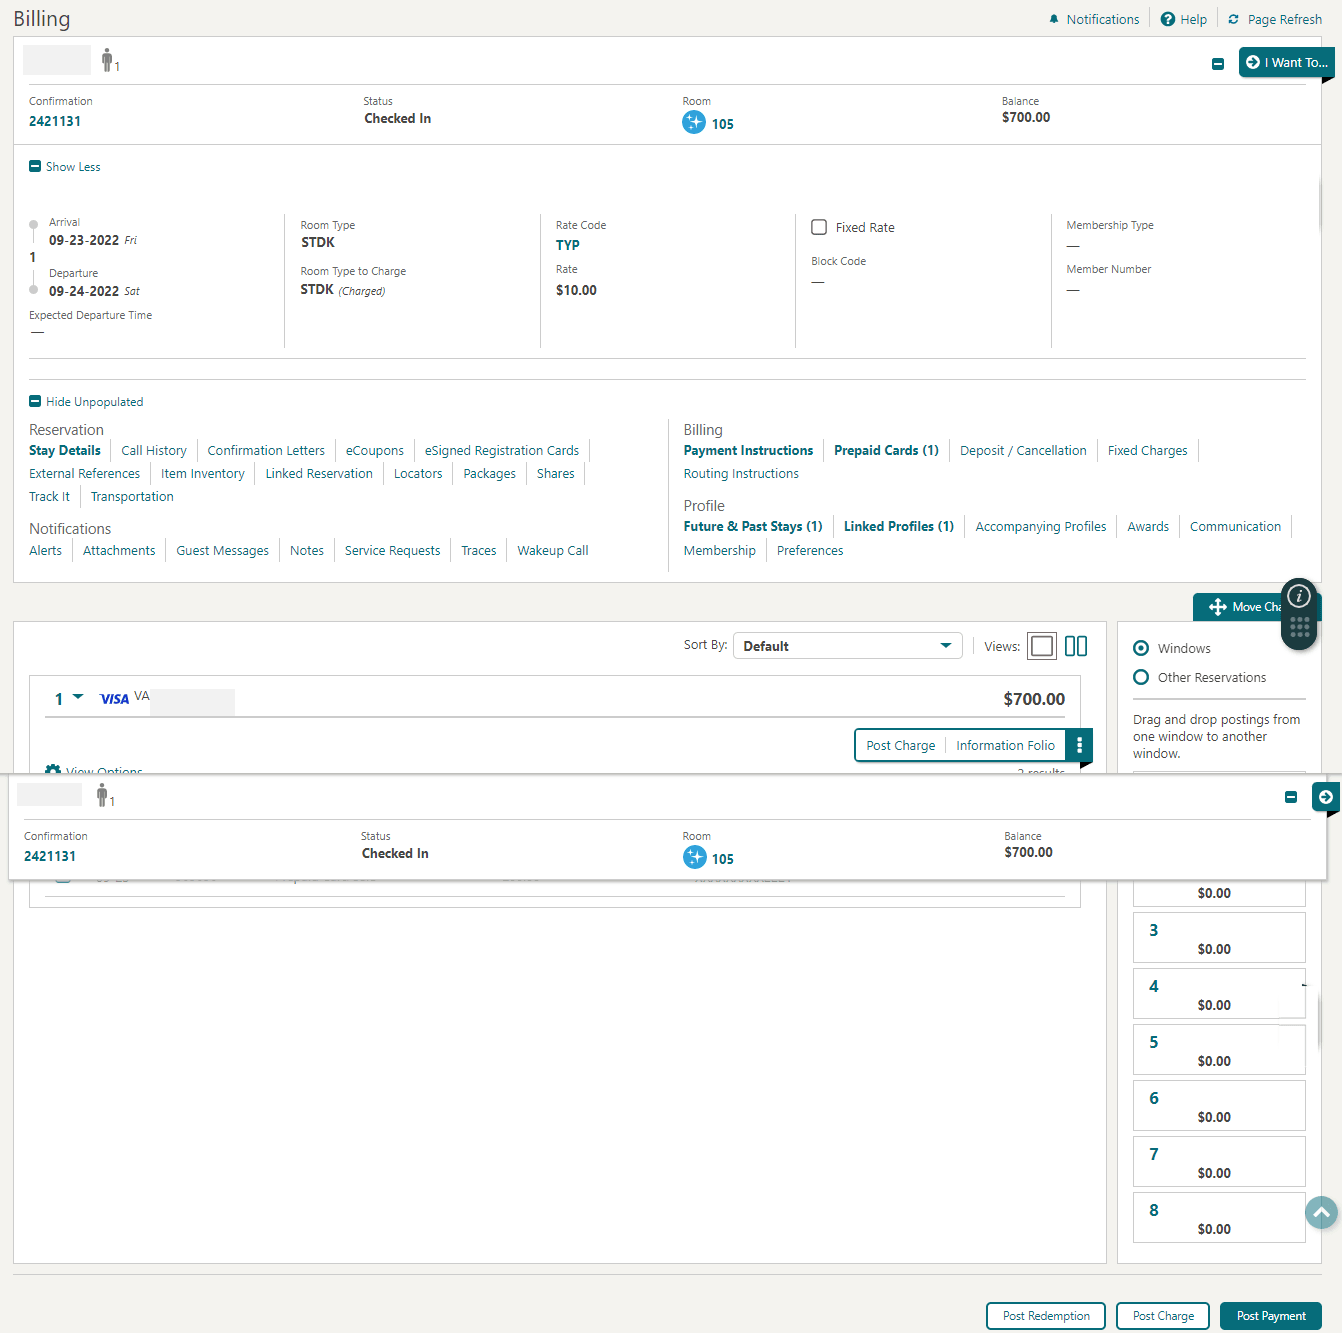Open window 1 vertical ellipsis menu
1342x1333 pixels.
coord(1079,745)
